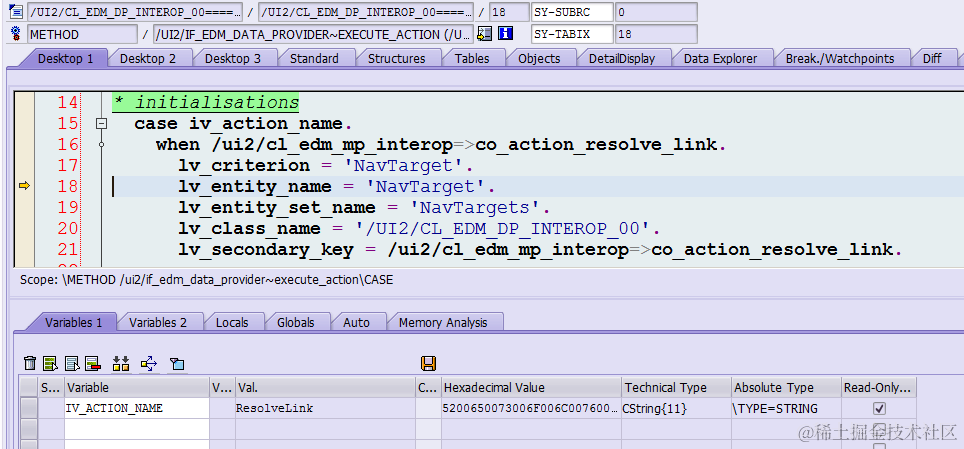Open the Objects tab
This screenshot has width=964, height=449.
(539, 58)
